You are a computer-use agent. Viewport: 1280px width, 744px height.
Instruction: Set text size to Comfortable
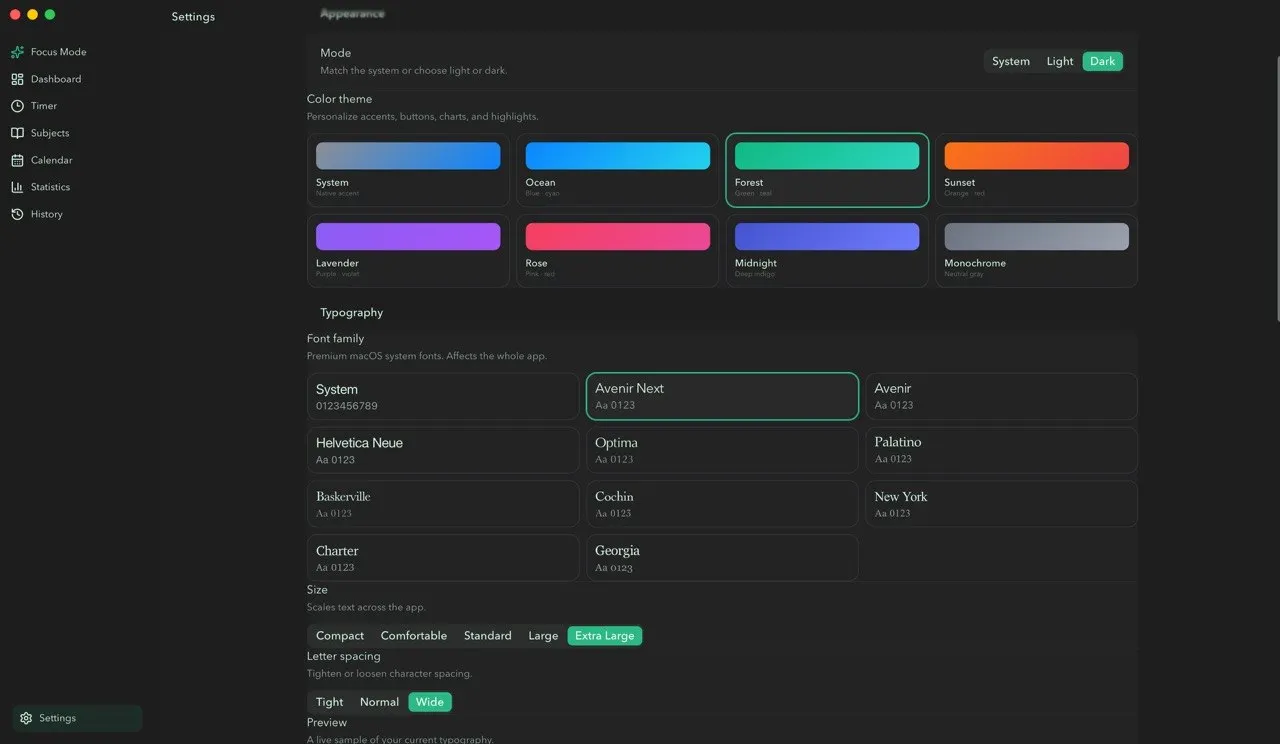pyautogui.click(x=414, y=636)
